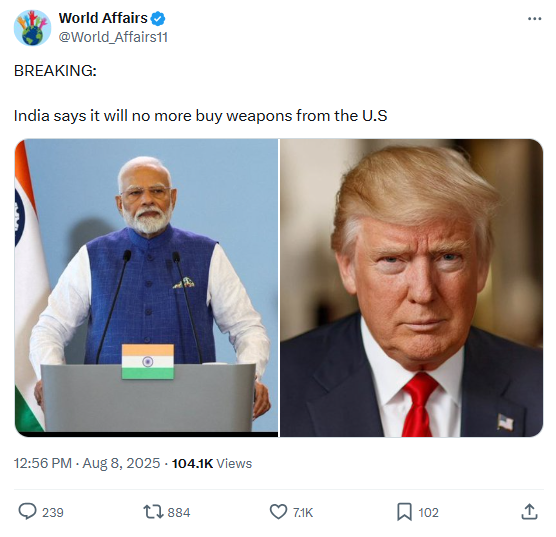This screenshot has height=537, width=556.
Task: Click the 884 reposts count
Action: point(179,513)
